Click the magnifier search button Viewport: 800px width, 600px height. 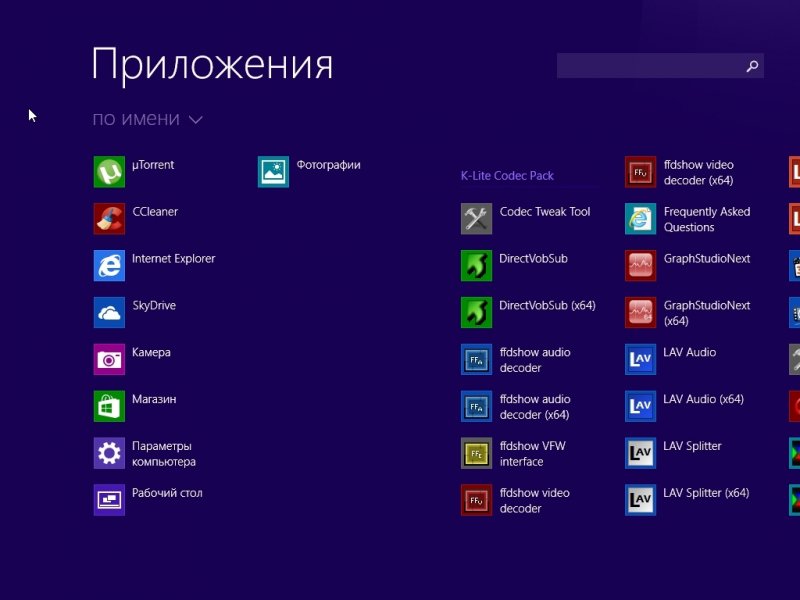click(x=752, y=66)
